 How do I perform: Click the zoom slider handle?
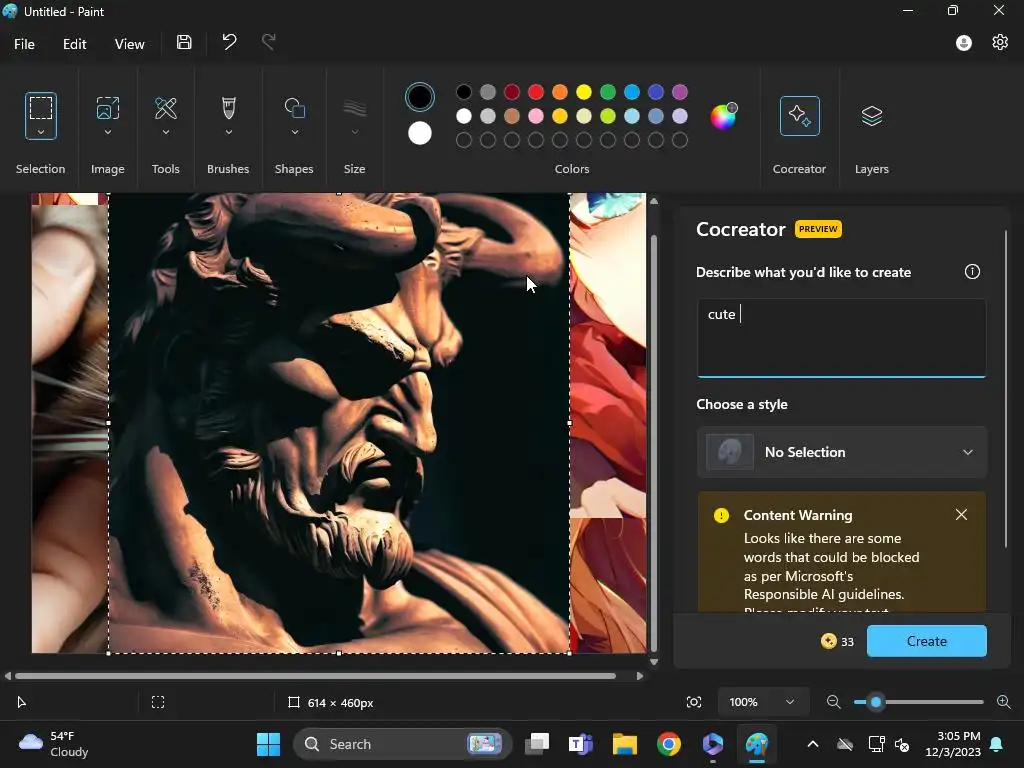point(876,702)
